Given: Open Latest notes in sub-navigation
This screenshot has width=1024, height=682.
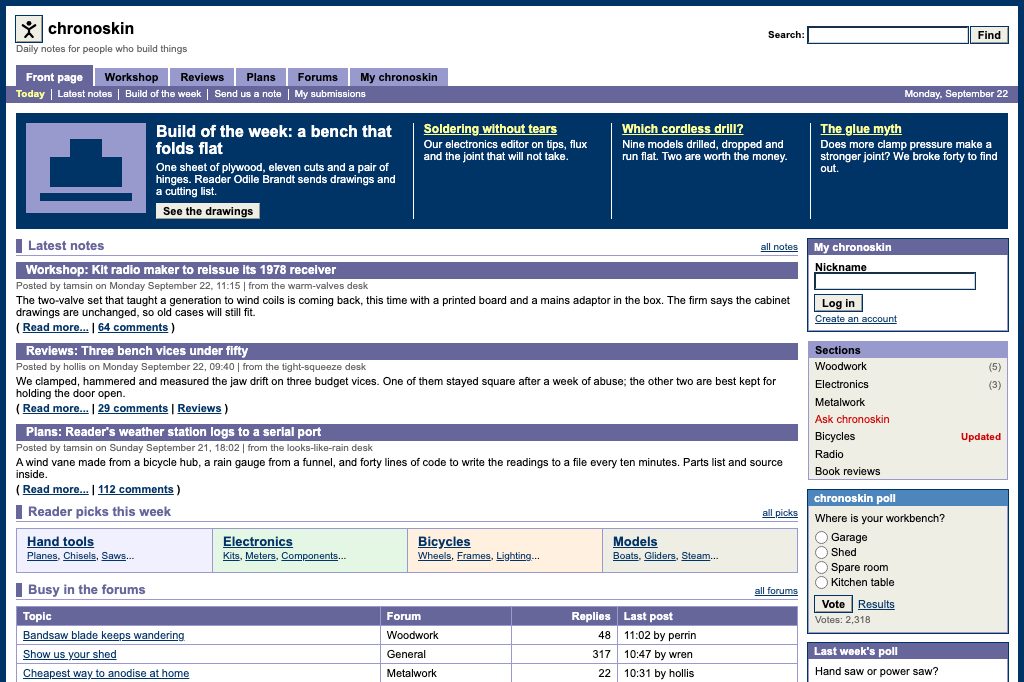Looking at the screenshot, I should click(x=85, y=94).
